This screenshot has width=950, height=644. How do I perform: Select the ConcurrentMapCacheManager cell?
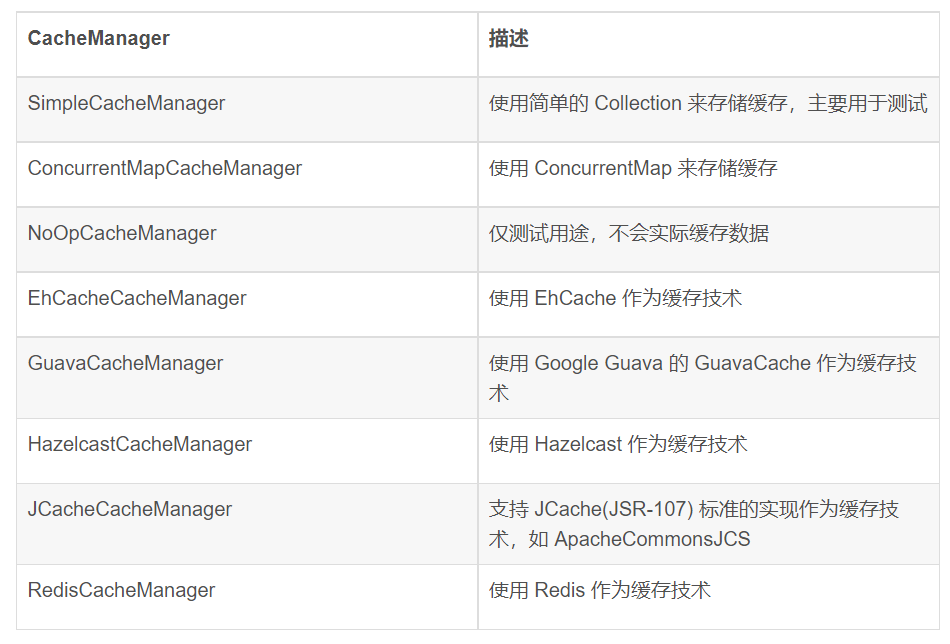click(x=164, y=168)
